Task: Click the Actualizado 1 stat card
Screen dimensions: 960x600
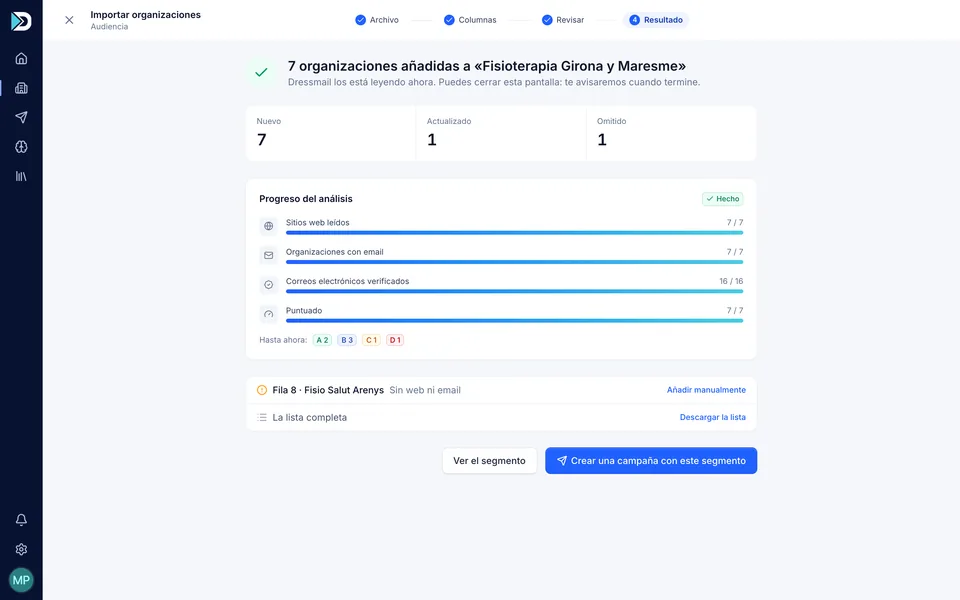Action: [501, 133]
